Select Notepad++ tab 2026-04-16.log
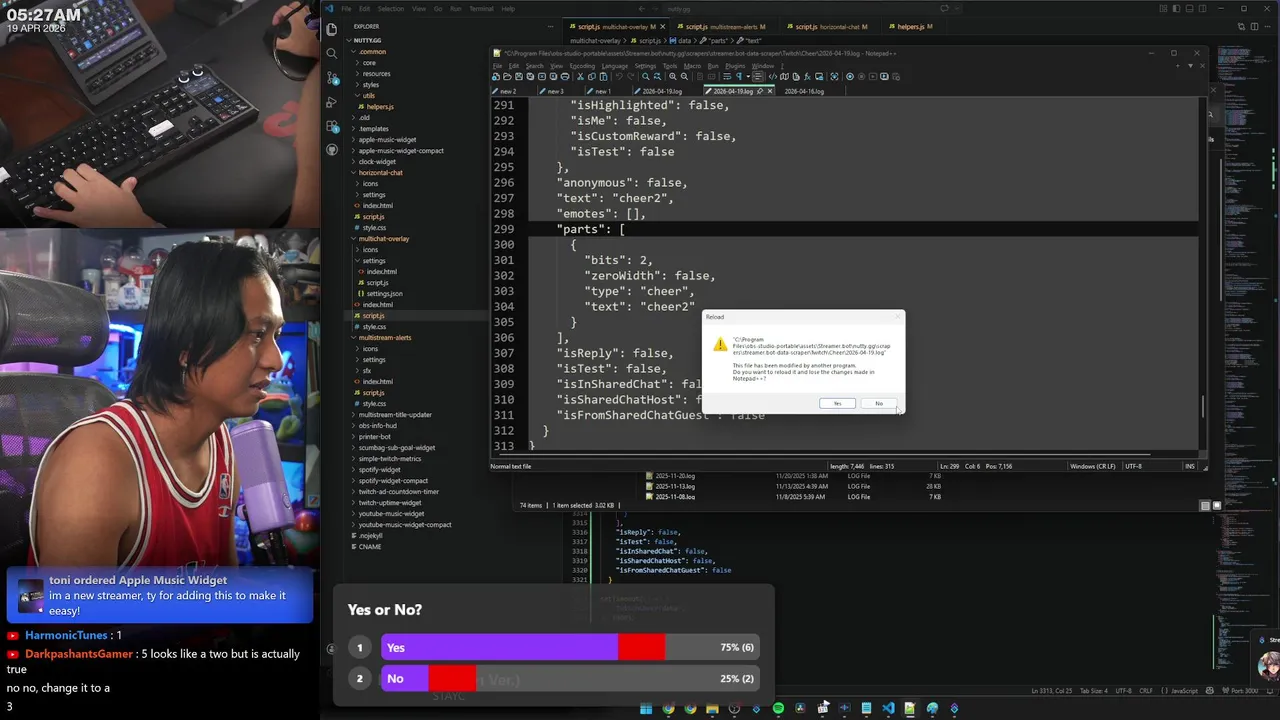This screenshot has width=1280, height=720. click(804, 91)
